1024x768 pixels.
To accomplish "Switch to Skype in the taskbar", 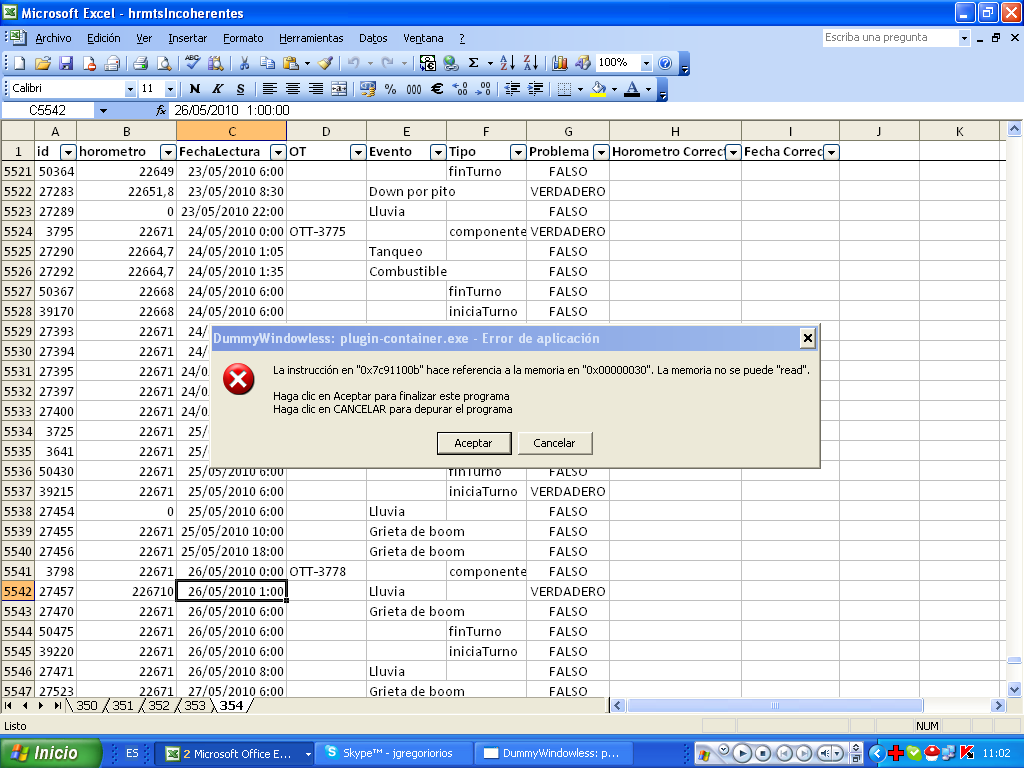I will pyautogui.click(x=396, y=753).
